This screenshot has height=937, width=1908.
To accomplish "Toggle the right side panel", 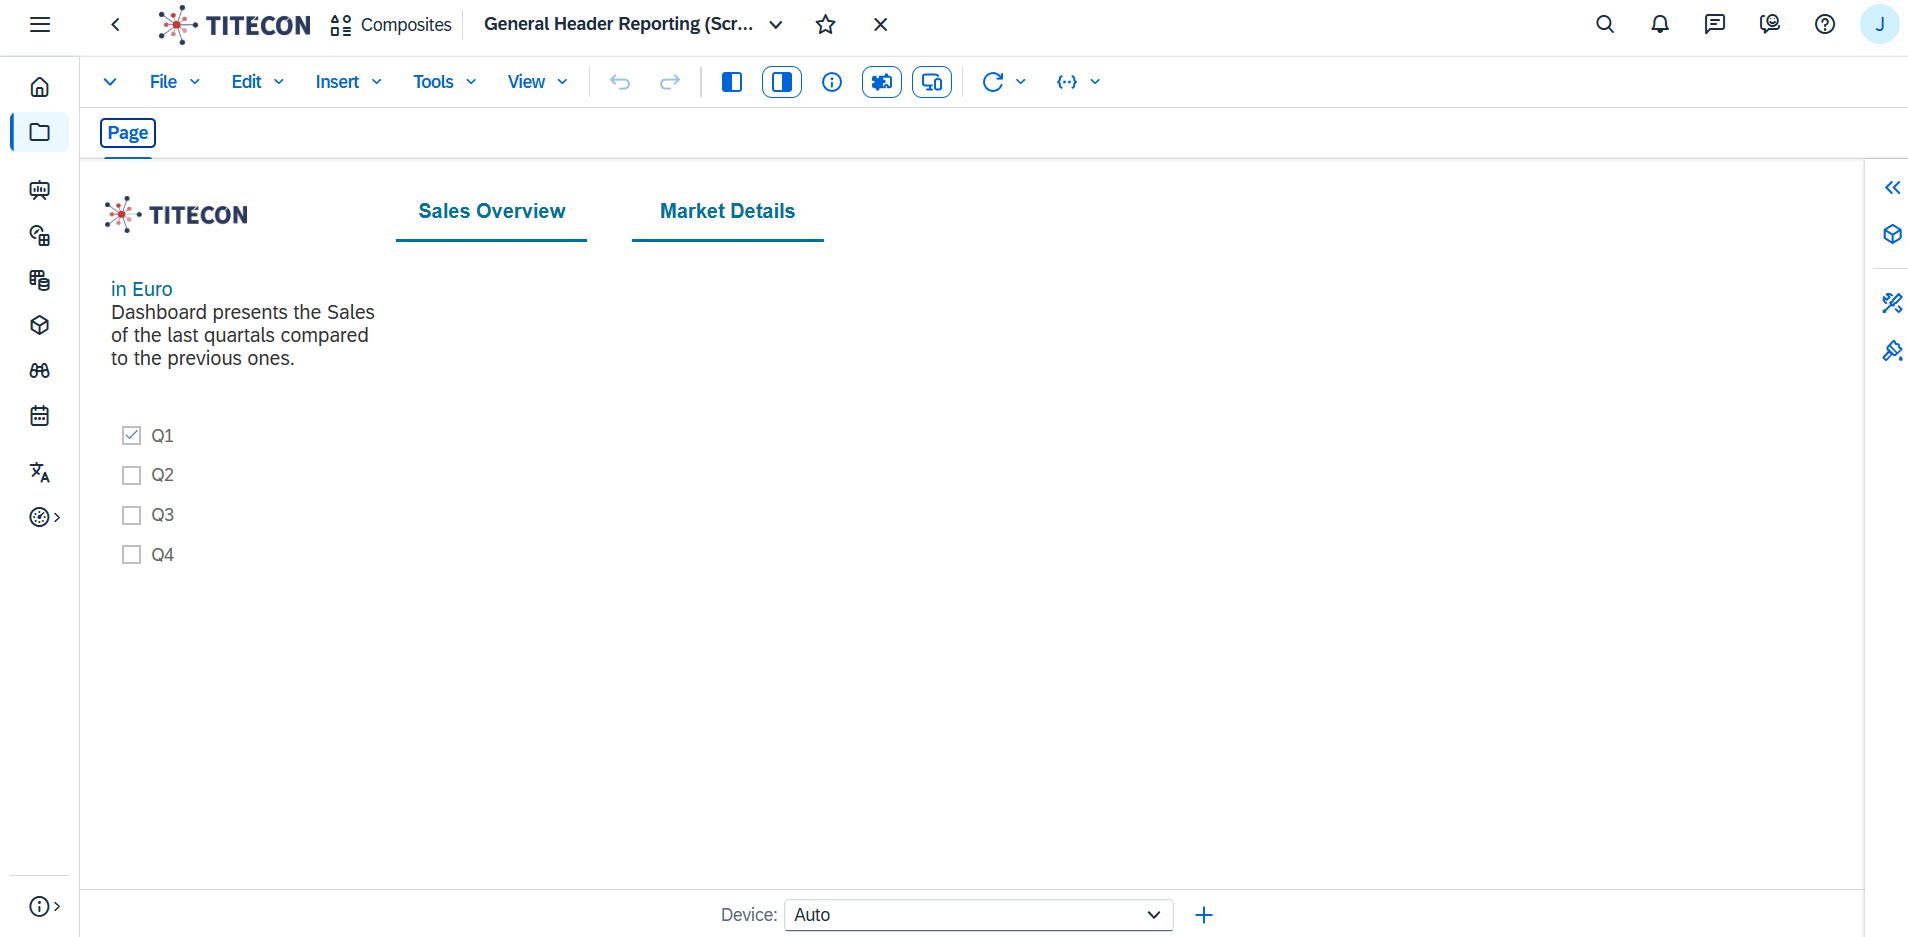I will click(782, 82).
